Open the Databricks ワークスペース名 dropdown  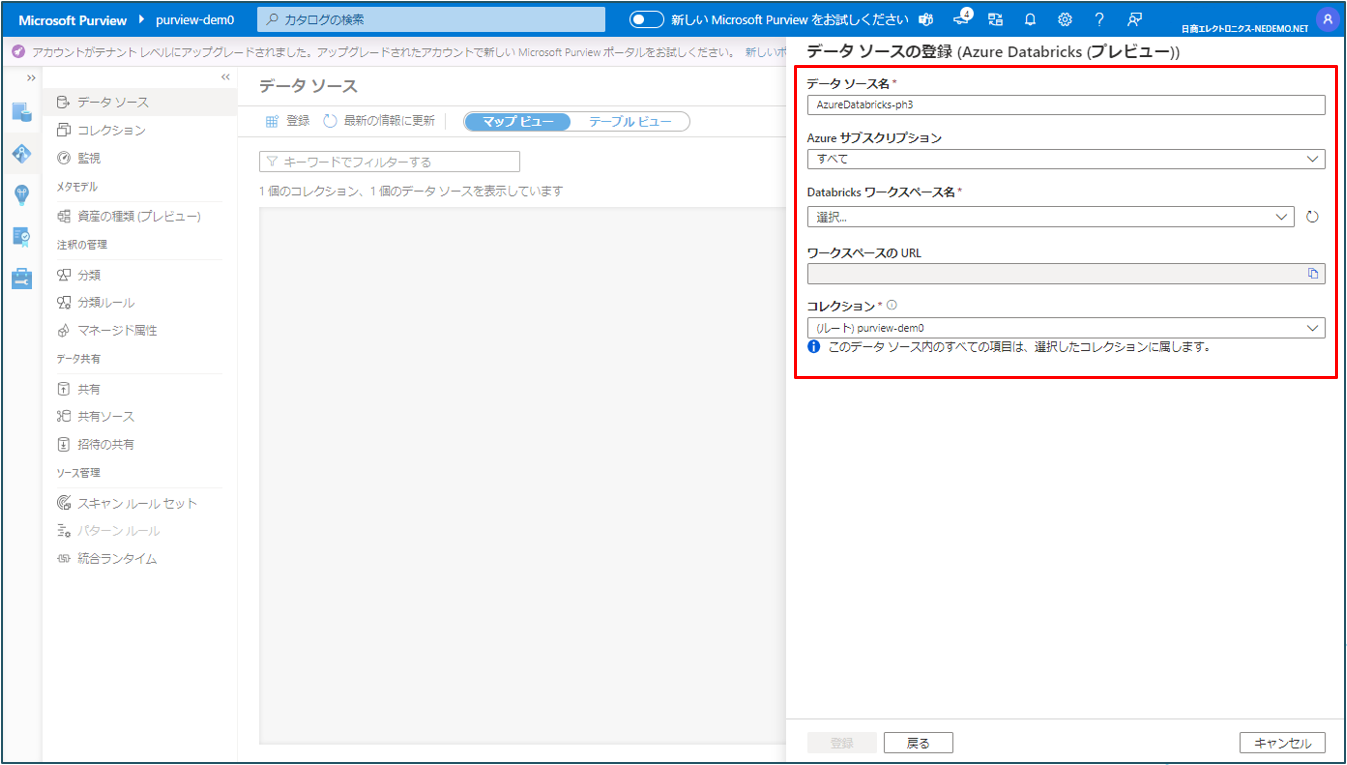pos(1051,217)
